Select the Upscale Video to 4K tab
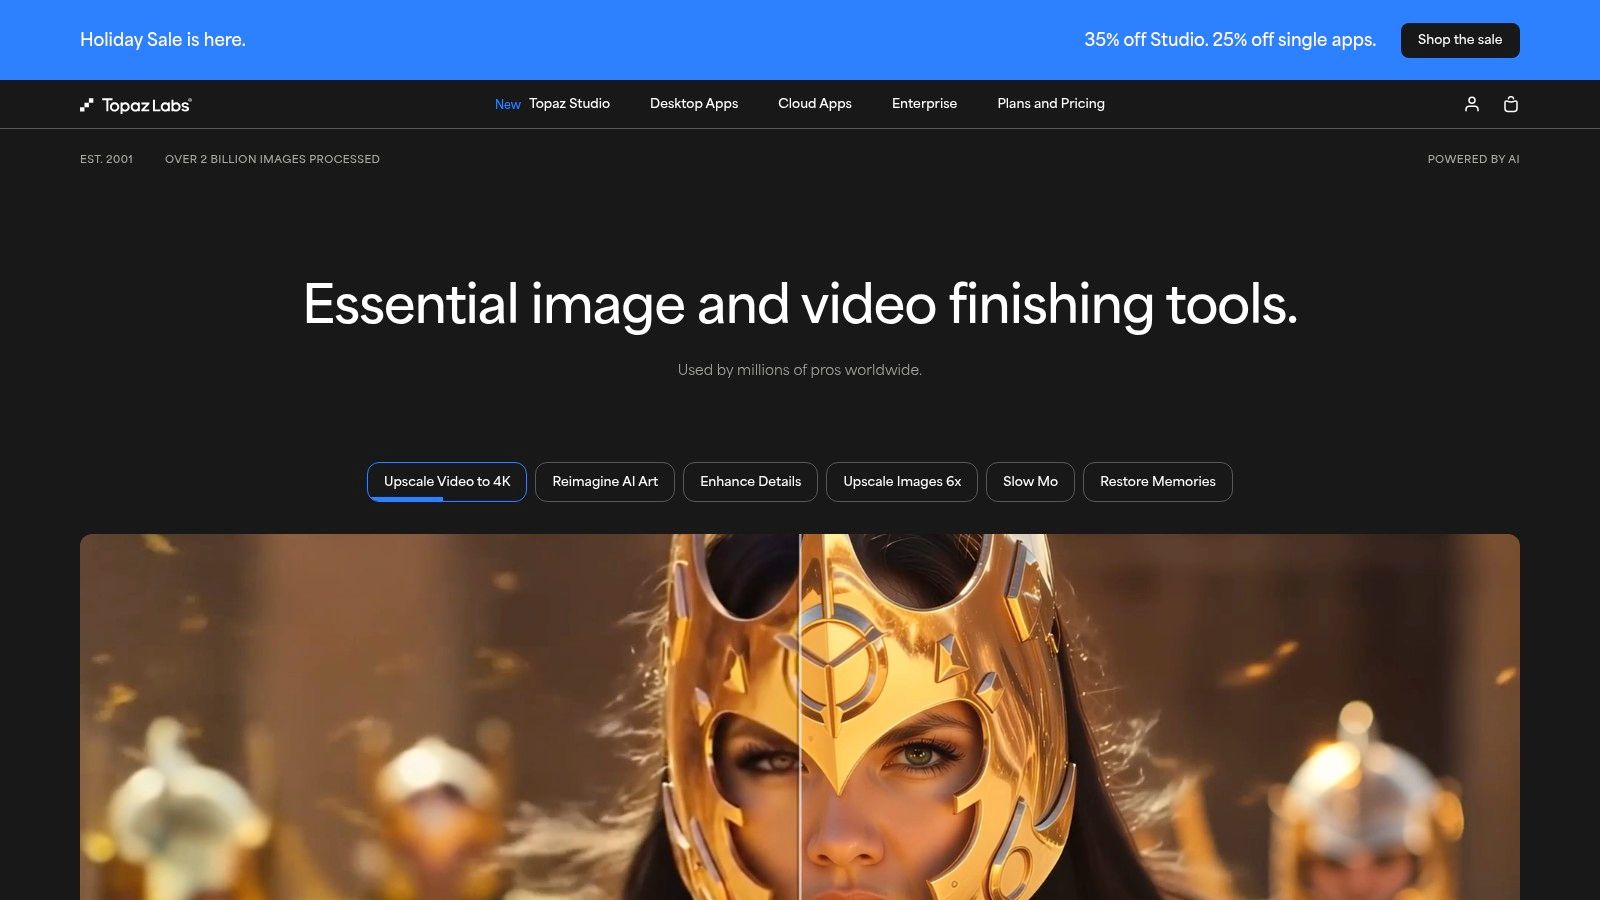Screen dimensions: 1600x900 446,481
